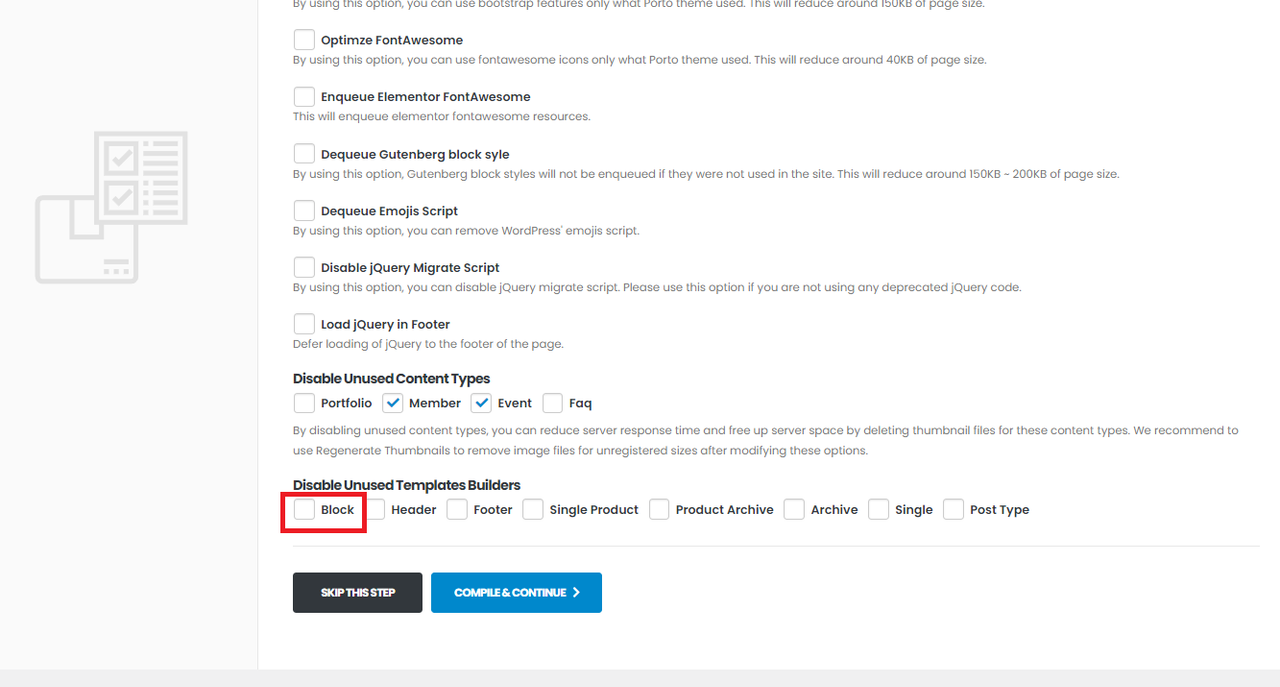Tick the Product Archive builder checkbox

tap(659, 509)
